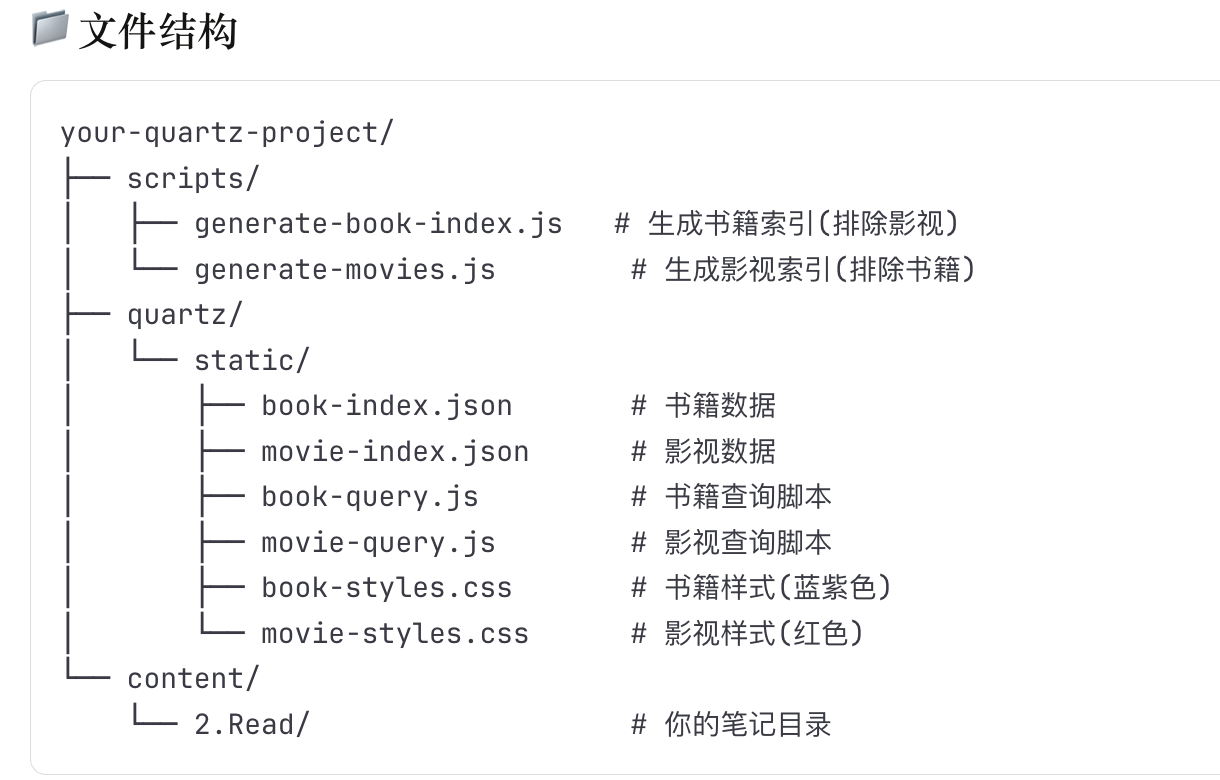This screenshot has width=1220, height=780.
Task: Click the book-styles.css file name
Action: point(386,588)
